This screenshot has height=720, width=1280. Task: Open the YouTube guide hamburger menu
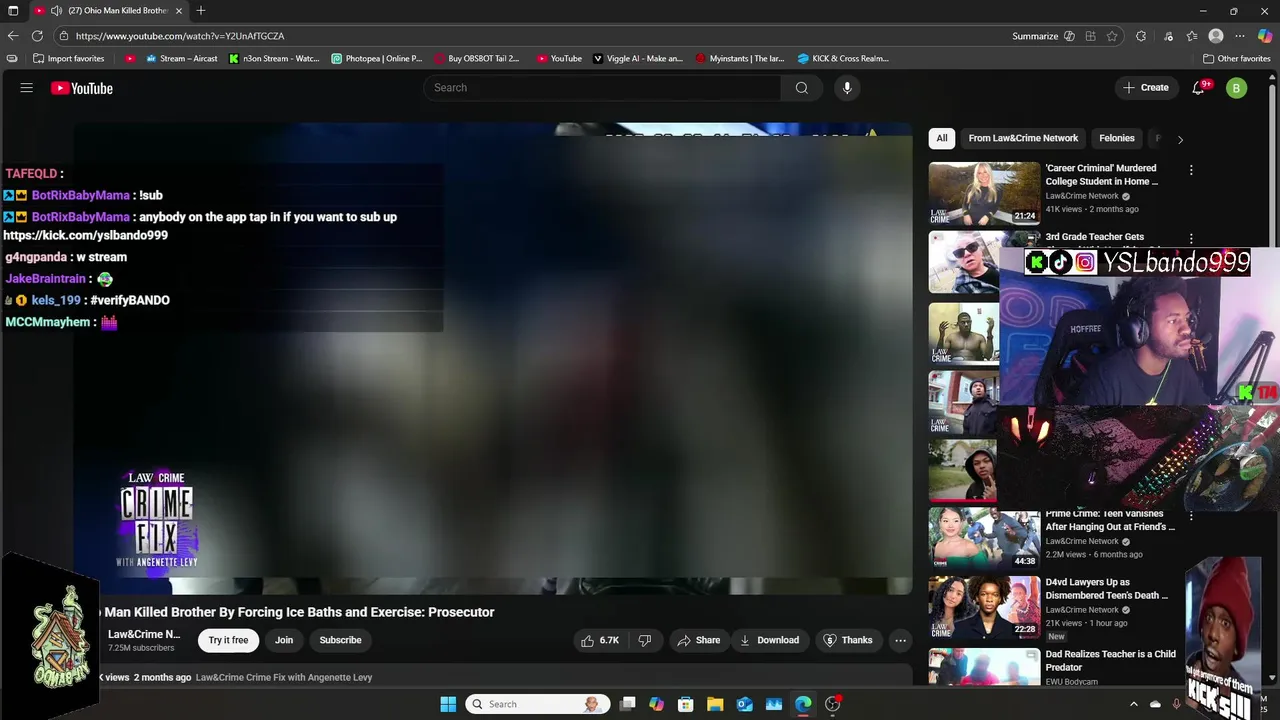(27, 88)
